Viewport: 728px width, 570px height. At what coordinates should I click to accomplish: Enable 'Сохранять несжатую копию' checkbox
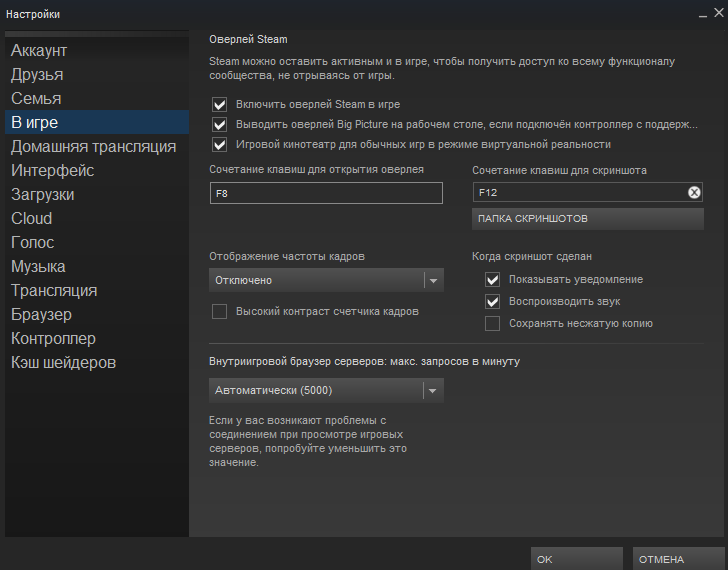[x=492, y=324]
